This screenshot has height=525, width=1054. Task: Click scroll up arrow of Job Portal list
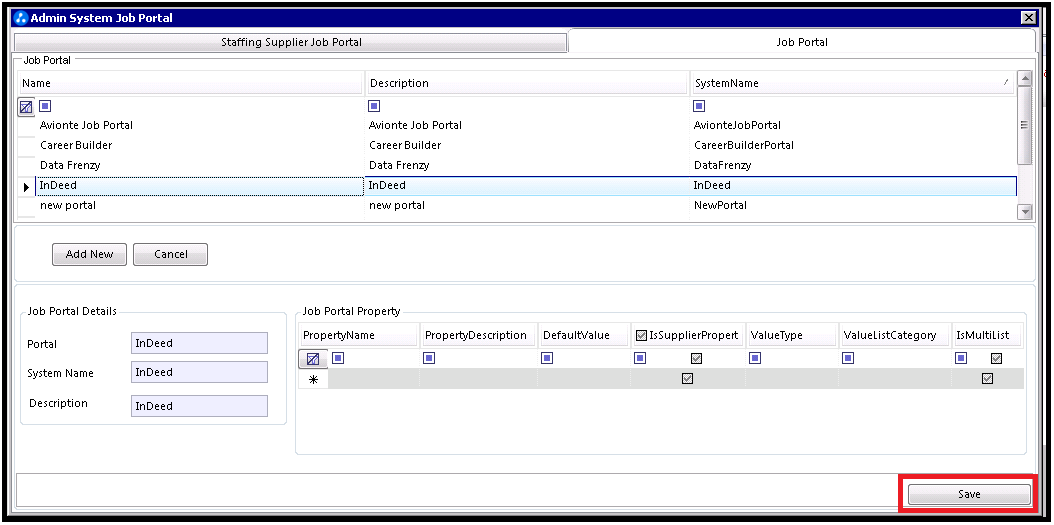(1024, 79)
